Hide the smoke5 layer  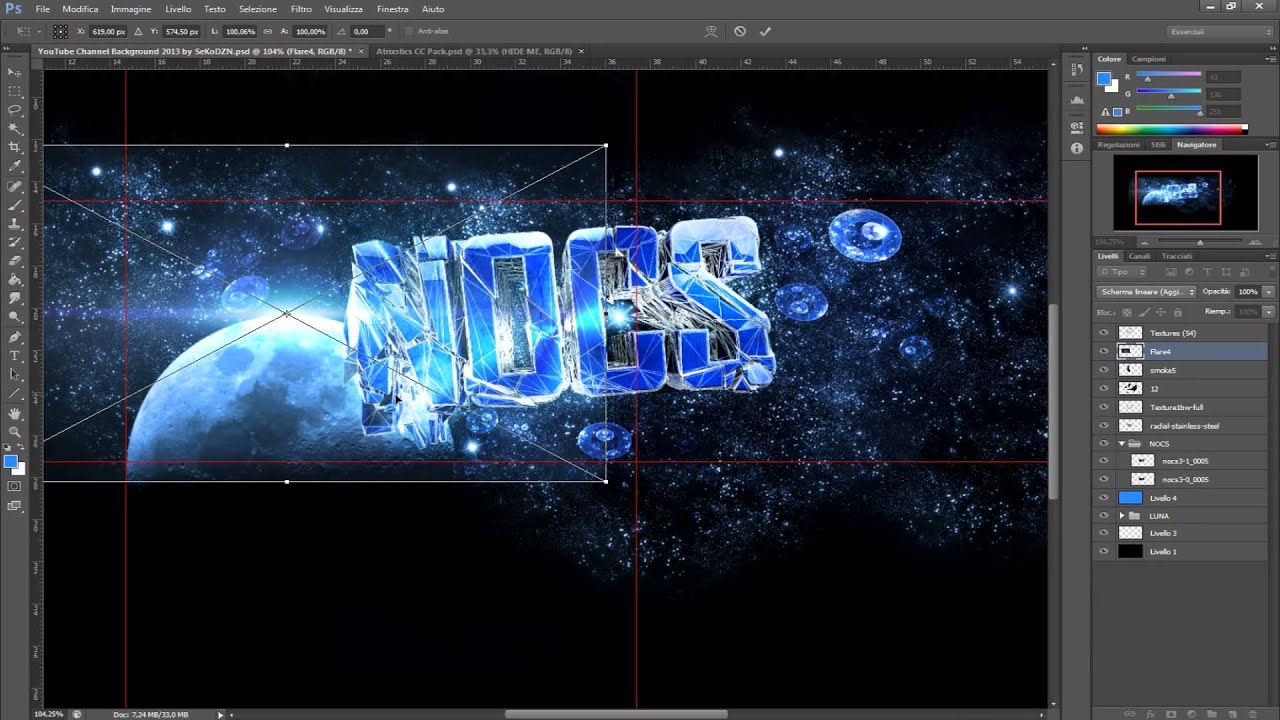click(1104, 370)
